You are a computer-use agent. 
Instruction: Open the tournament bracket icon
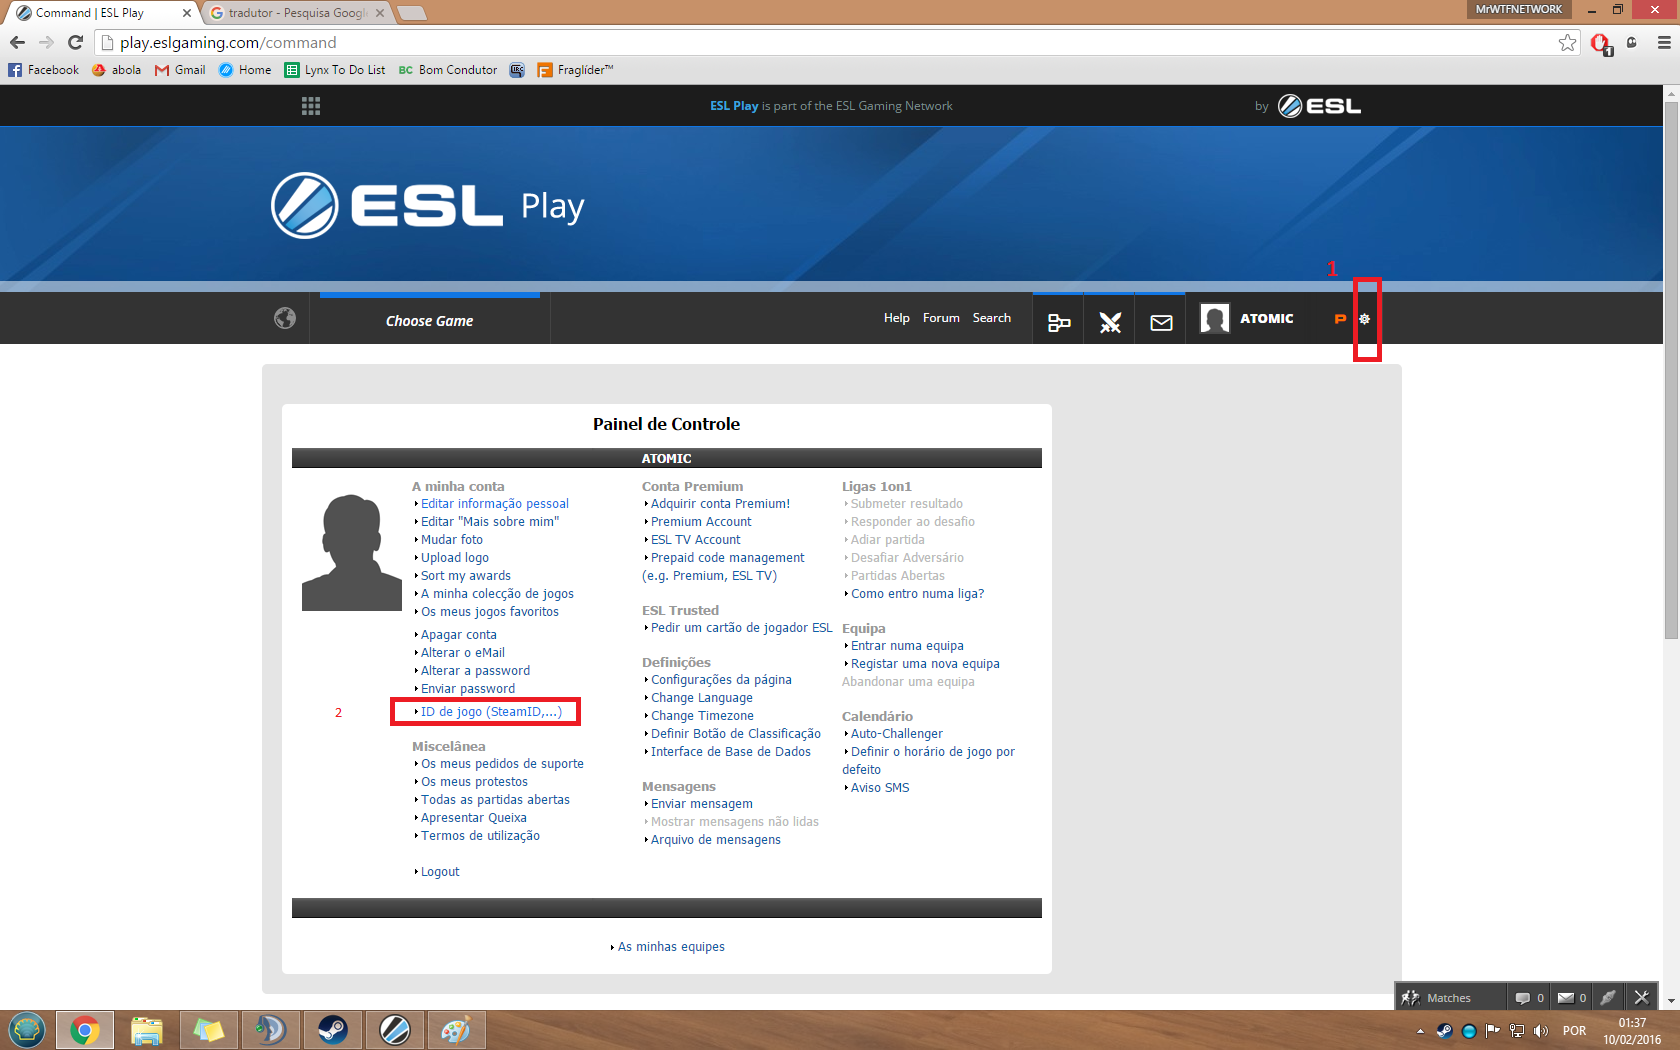point(1059,322)
